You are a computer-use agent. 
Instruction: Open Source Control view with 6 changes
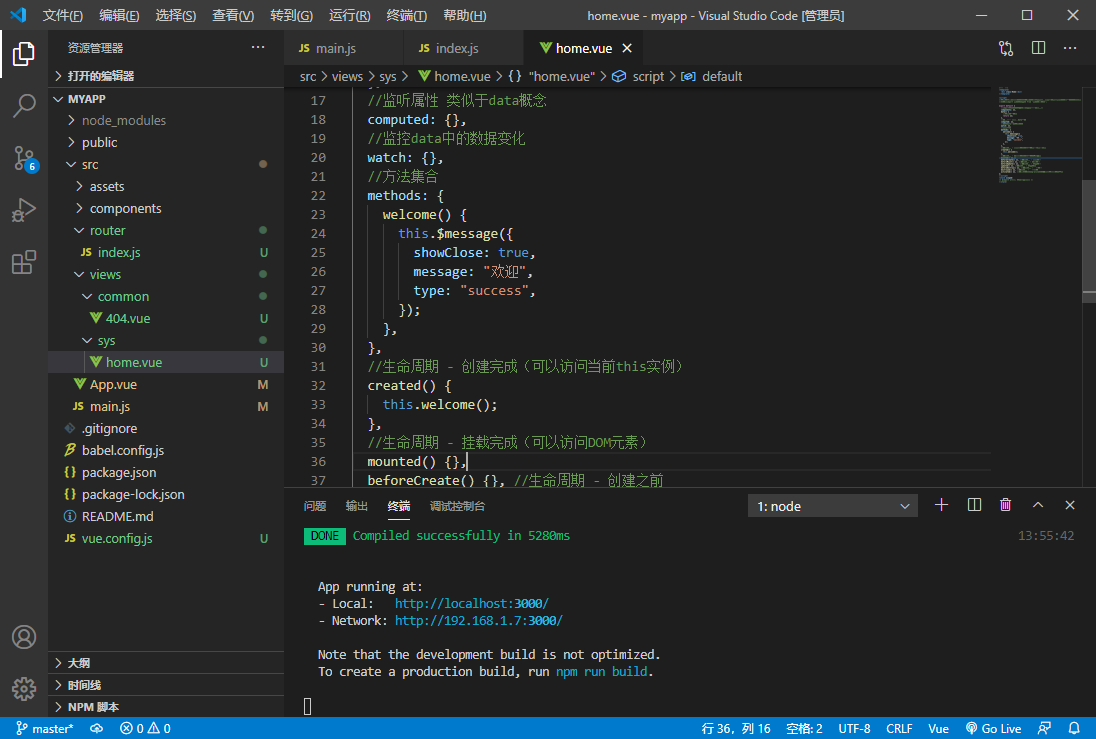pyautogui.click(x=24, y=158)
